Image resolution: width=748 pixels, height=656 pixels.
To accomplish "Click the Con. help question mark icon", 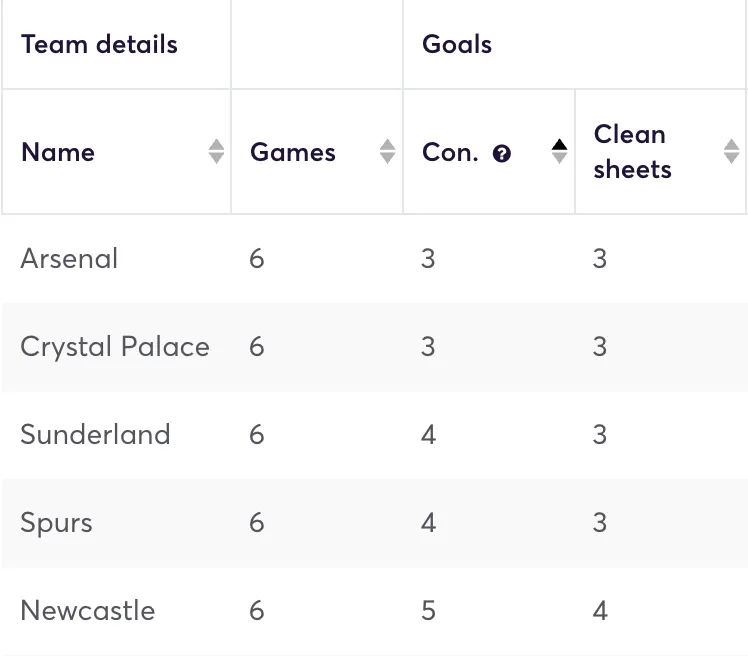I will [x=502, y=153].
